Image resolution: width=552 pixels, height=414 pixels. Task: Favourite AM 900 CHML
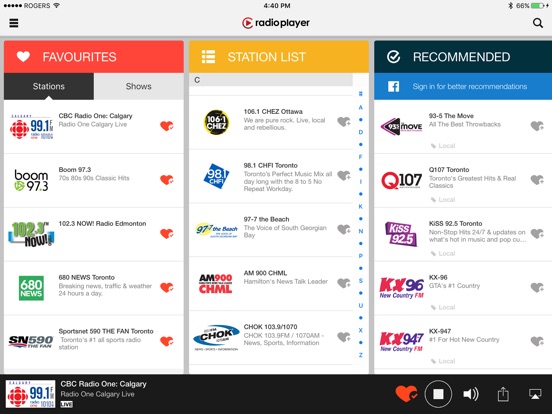344,283
